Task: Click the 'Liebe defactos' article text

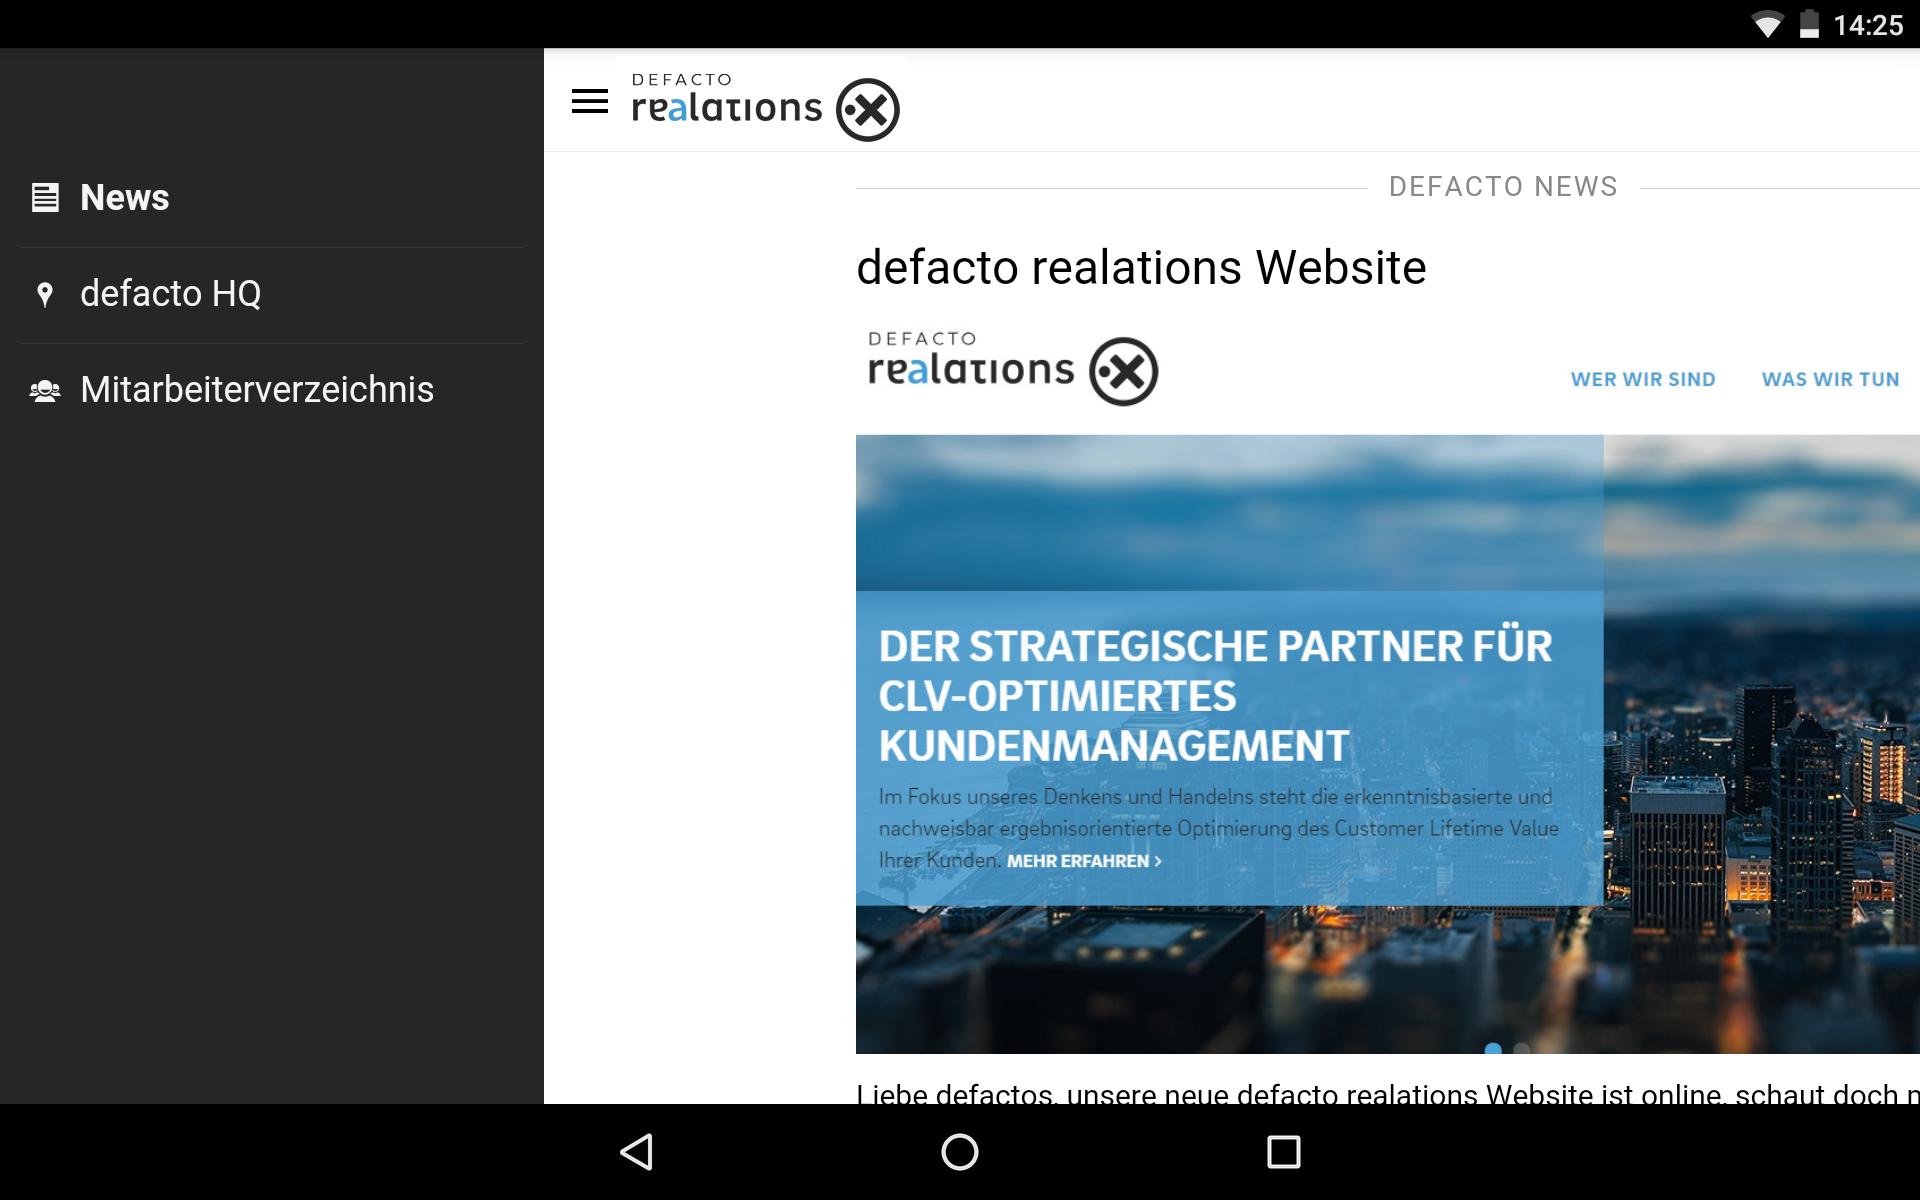Action: (x=1388, y=1094)
